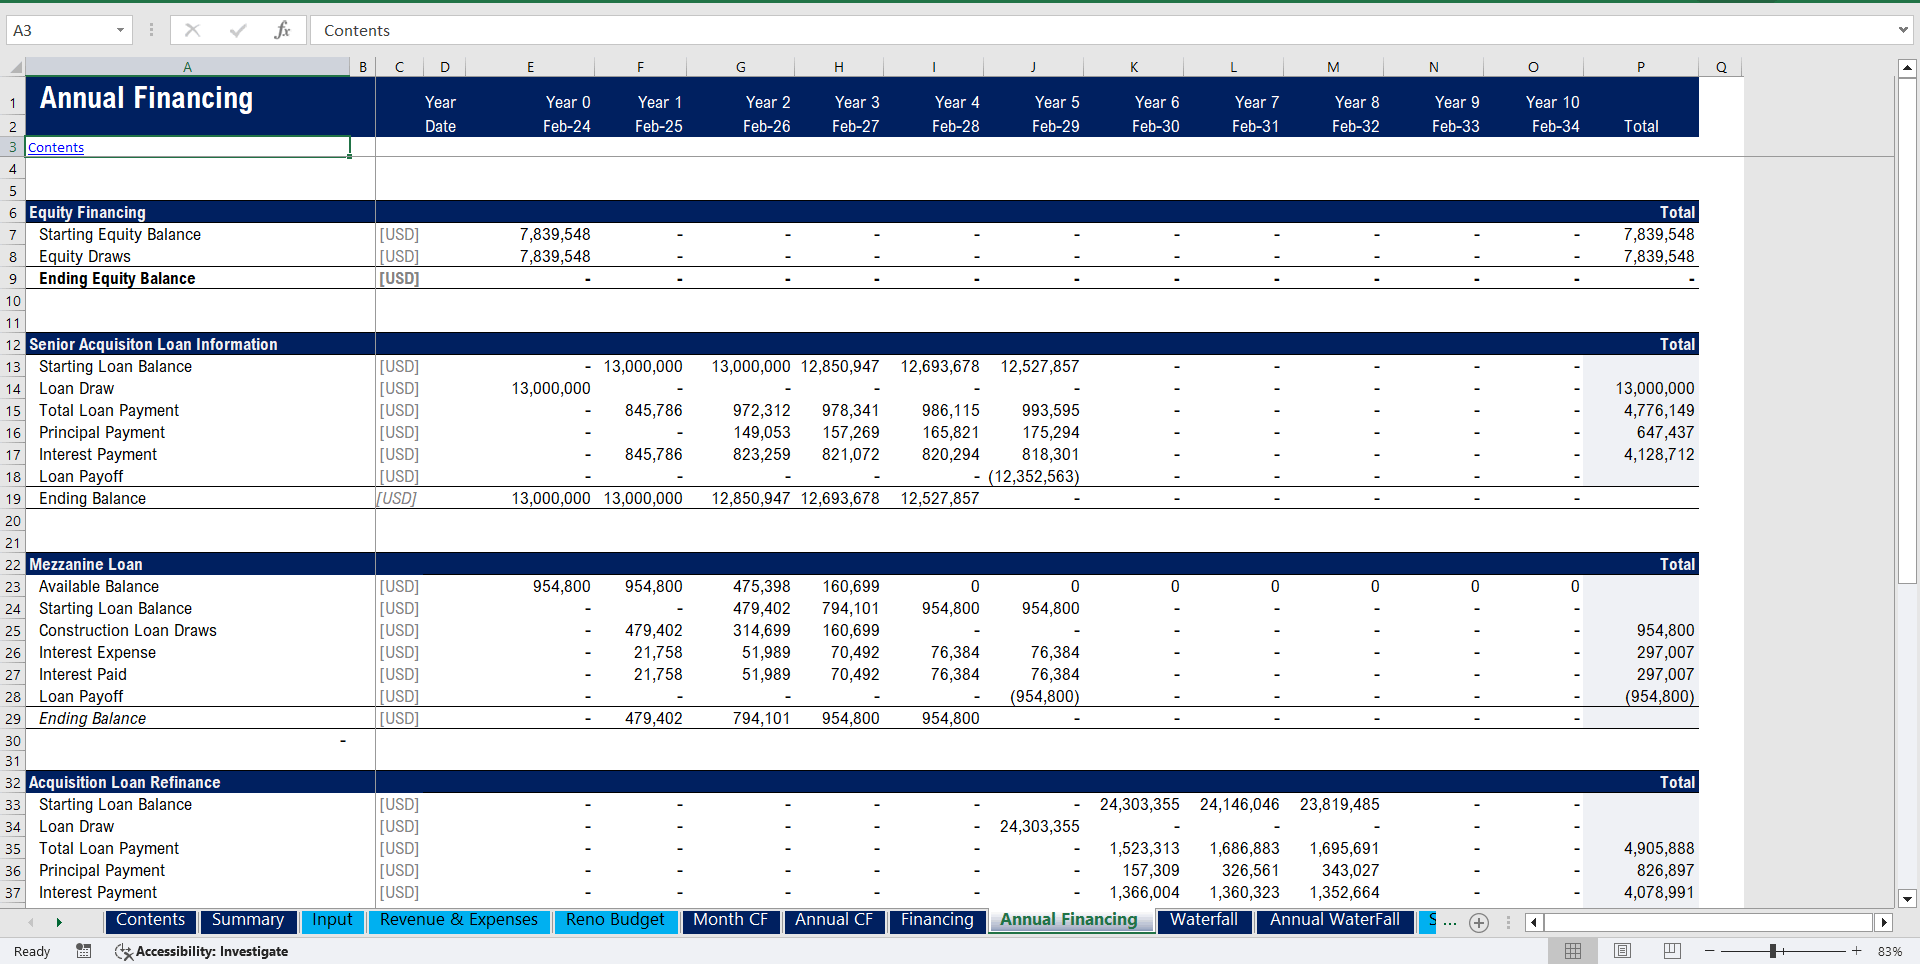Open the Name Box dropdown arrow
Screen dimensions: 1920x966
(120, 30)
